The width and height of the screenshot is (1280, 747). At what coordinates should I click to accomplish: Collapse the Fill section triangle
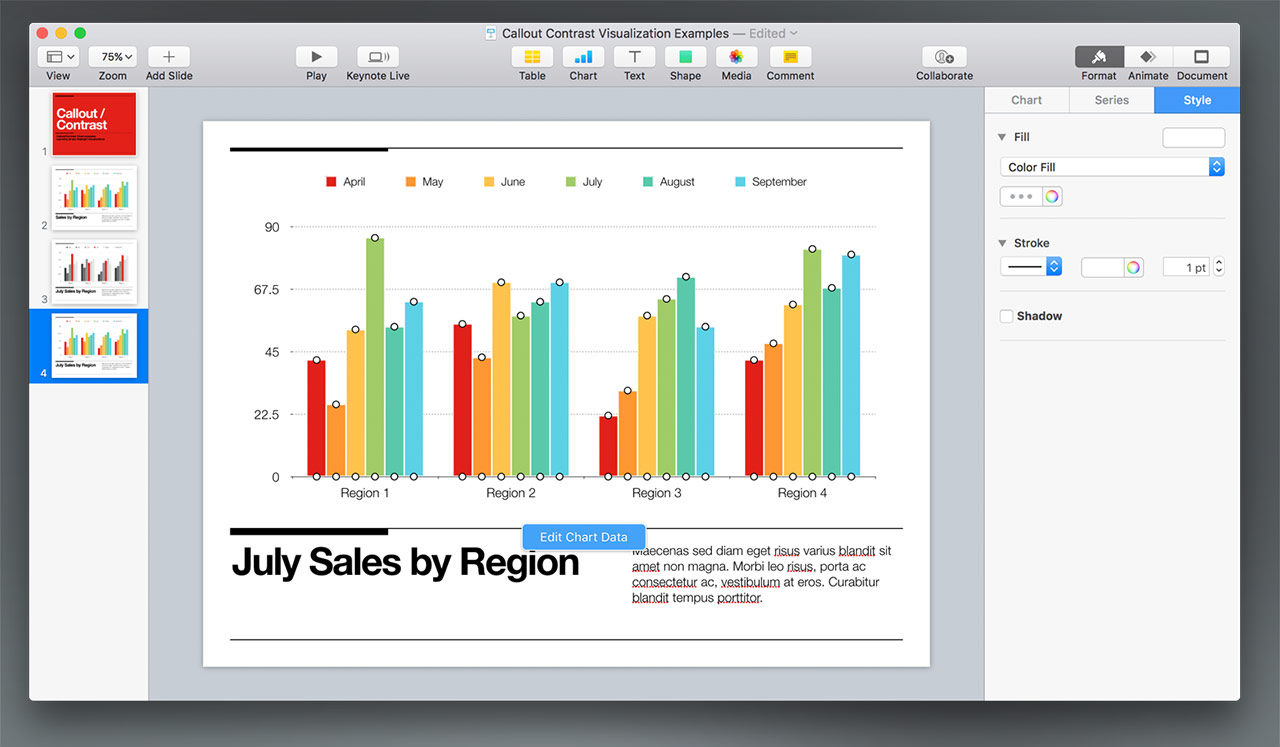(x=1002, y=137)
